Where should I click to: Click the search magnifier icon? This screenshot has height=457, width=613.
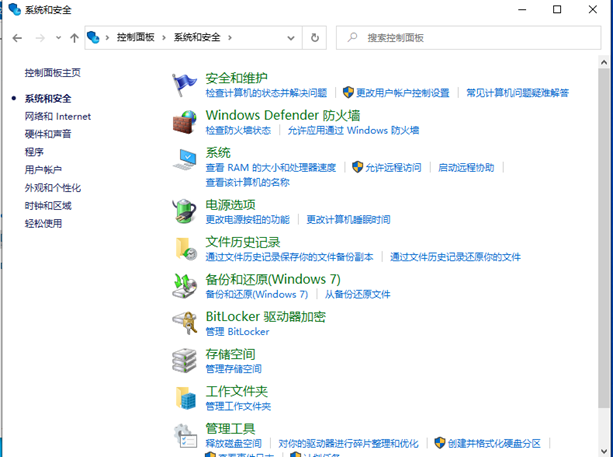(352, 38)
